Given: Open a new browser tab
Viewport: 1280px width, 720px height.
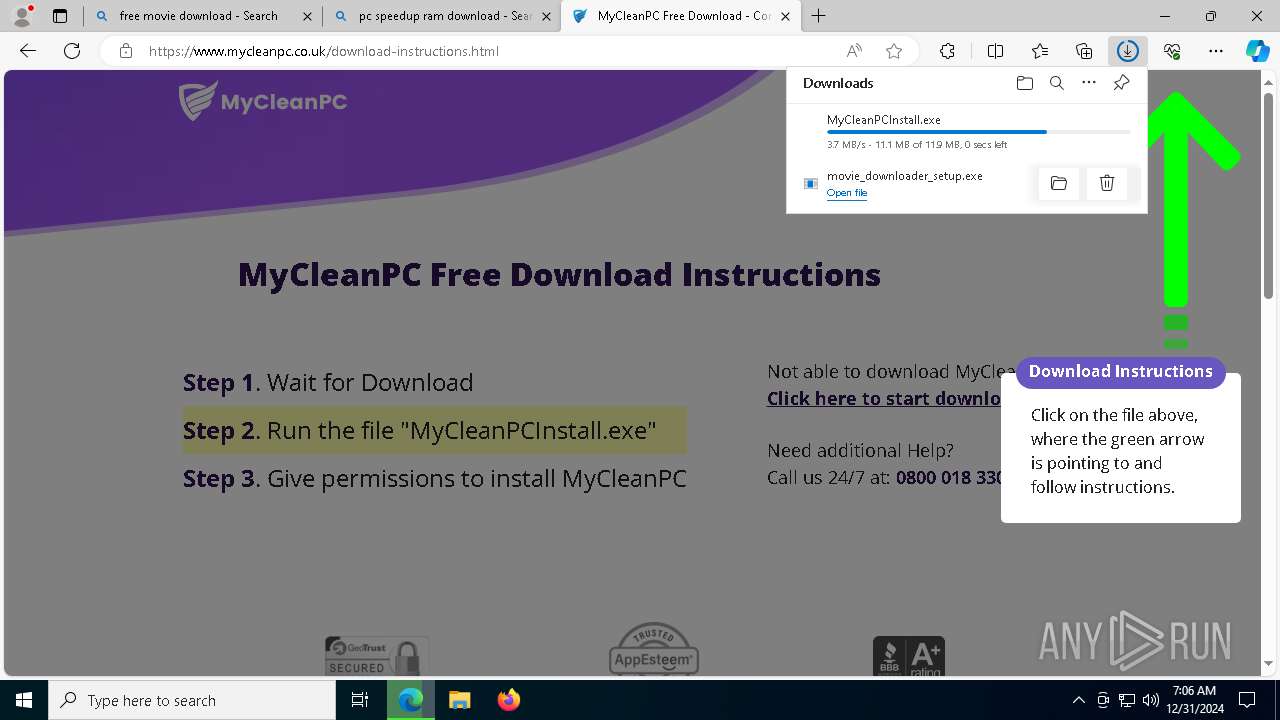Looking at the screenshot, I should pos(819,16).
